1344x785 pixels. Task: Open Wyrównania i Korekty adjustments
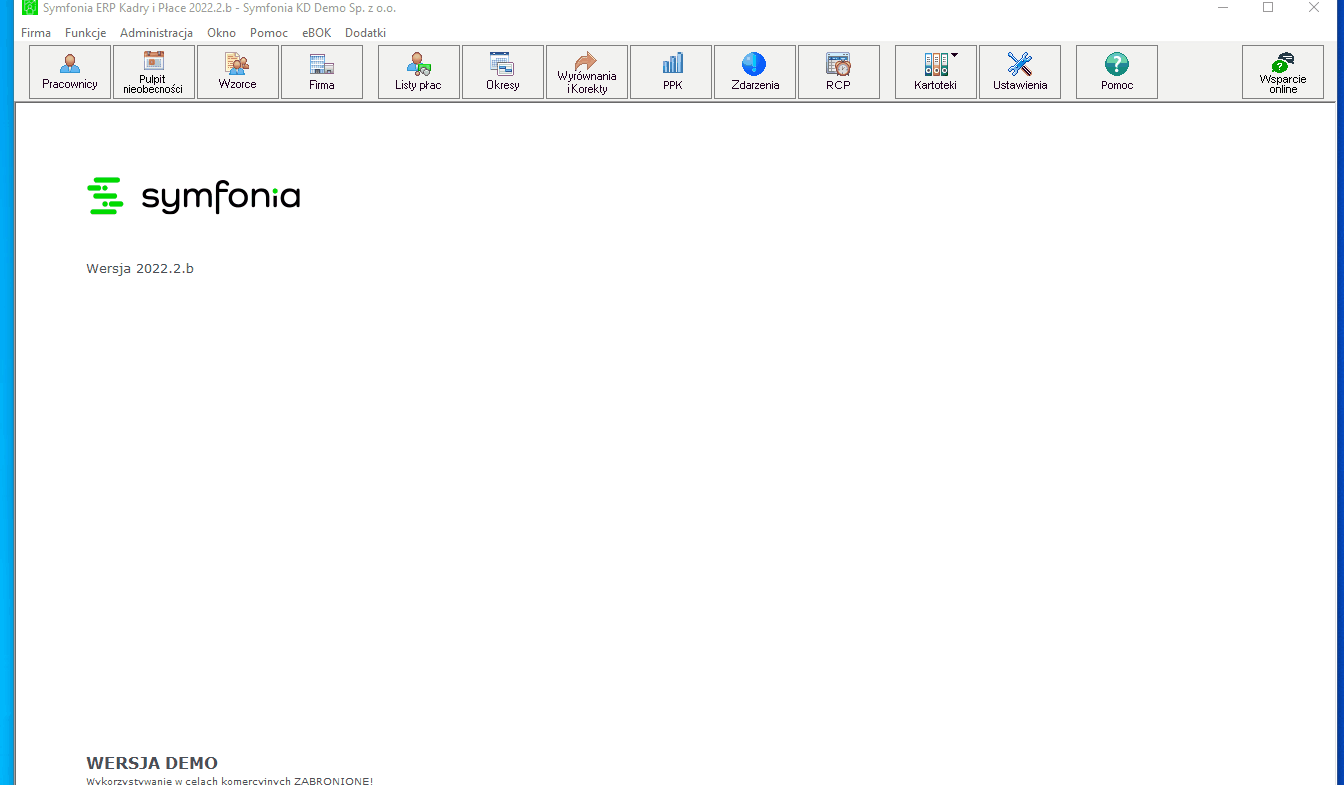[x=587, y=72]
